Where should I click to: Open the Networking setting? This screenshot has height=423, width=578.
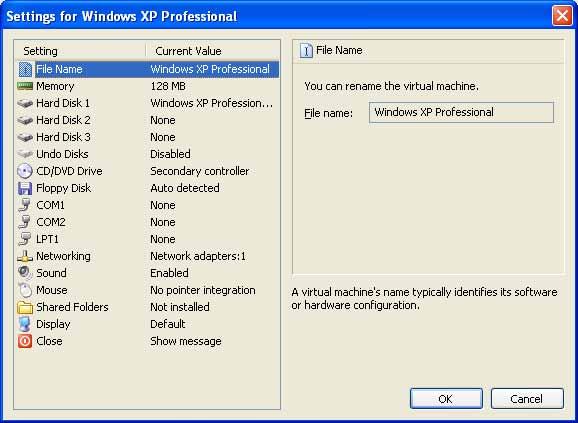pos(63,256)
